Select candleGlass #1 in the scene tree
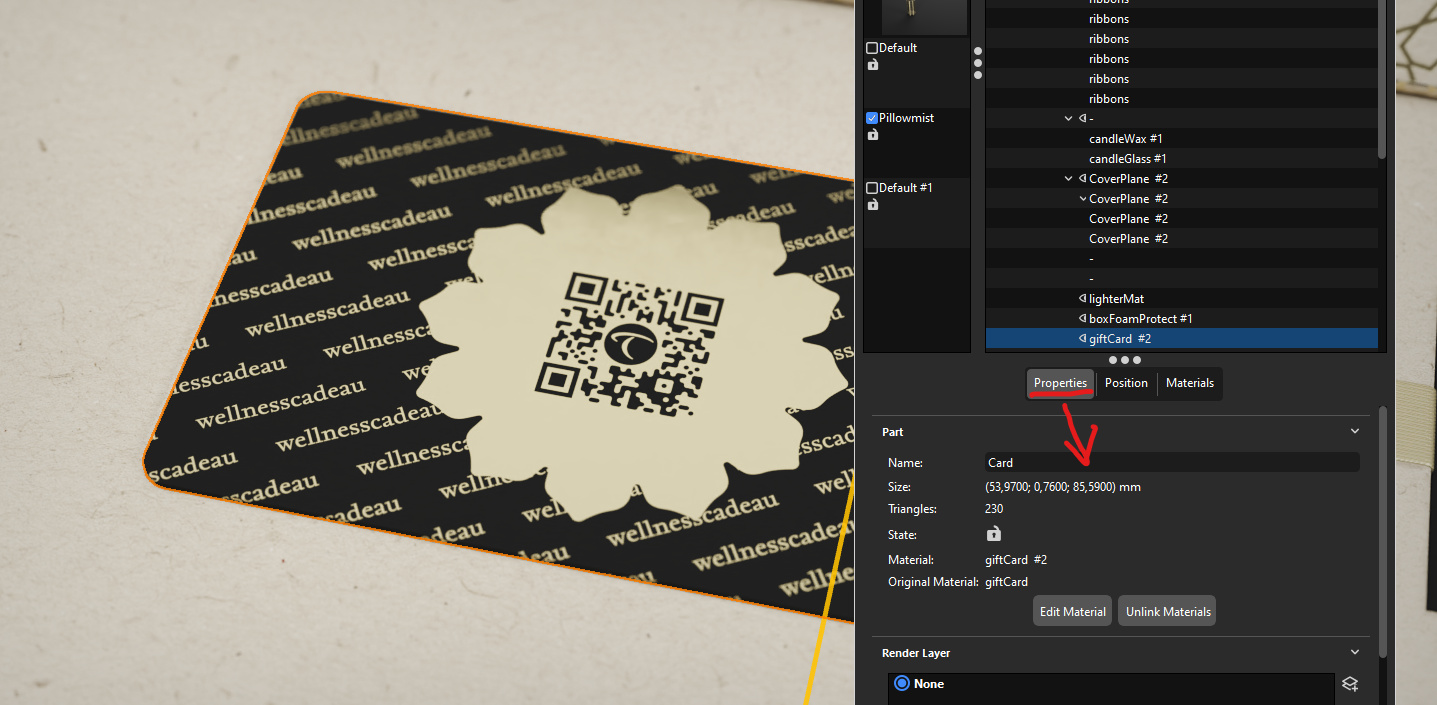This screenshot has width=1437, height=705. tap(1128, 159)
